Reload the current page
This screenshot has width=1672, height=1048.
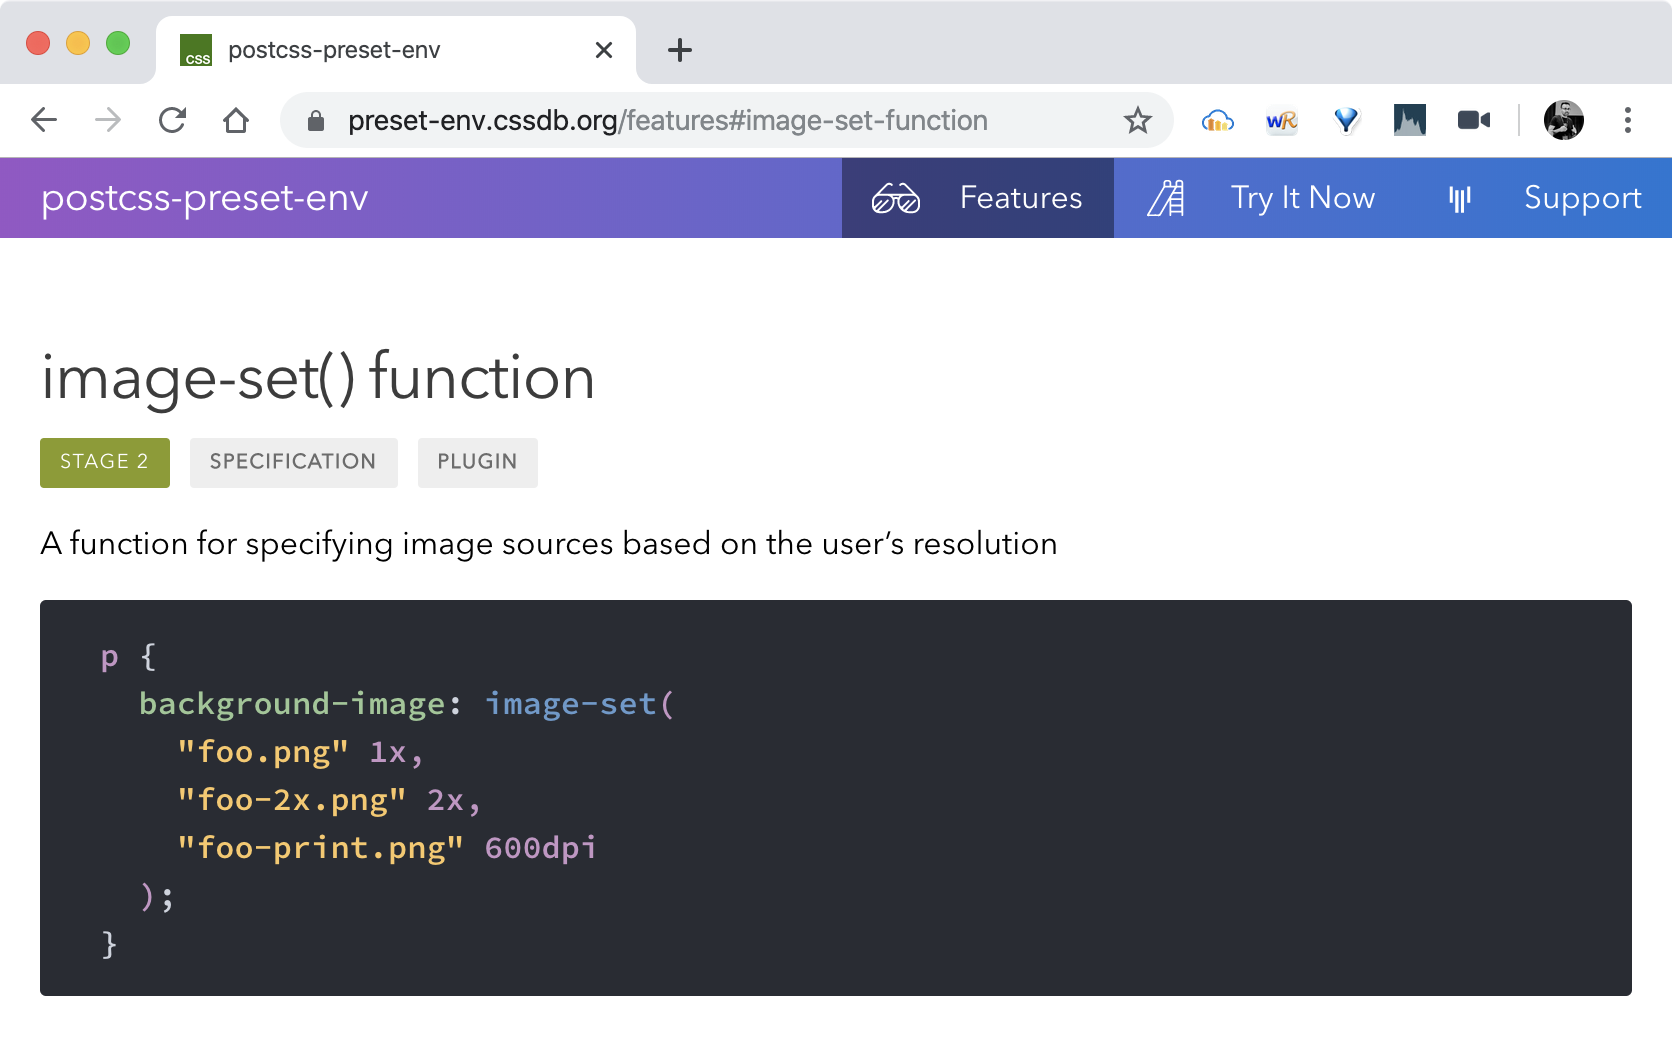point(172,121)
